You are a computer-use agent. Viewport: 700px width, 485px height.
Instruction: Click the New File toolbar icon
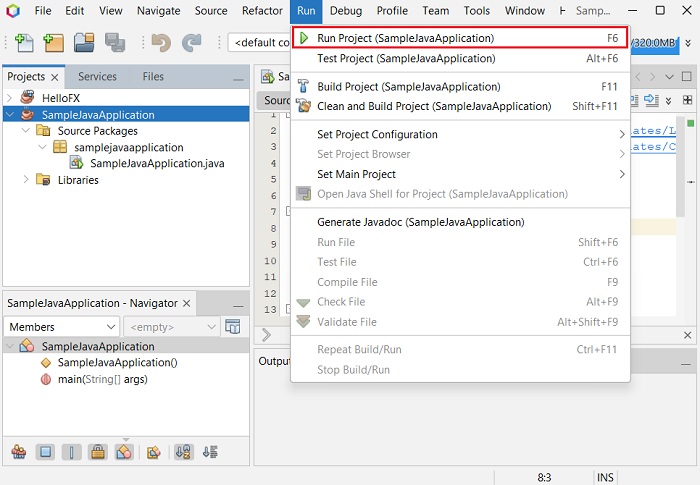point(24,42)
